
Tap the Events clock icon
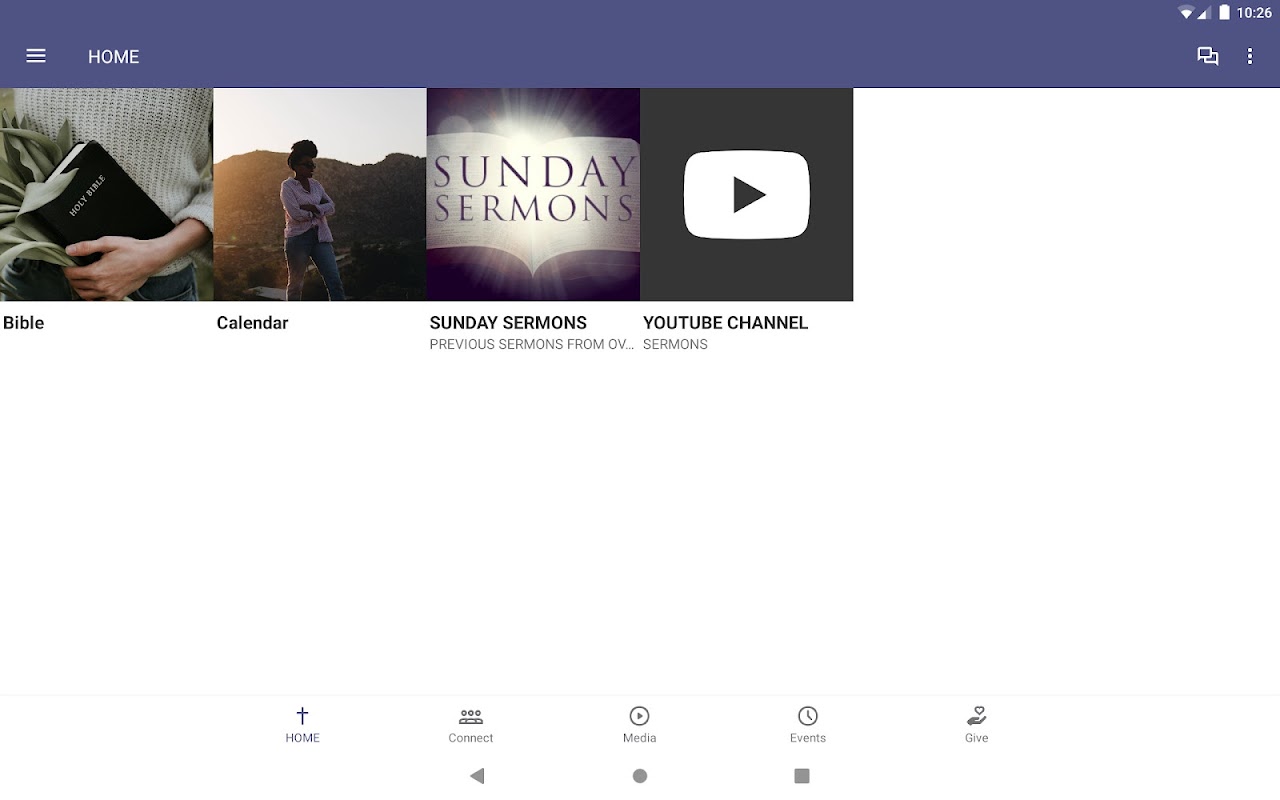click(808, 715)
